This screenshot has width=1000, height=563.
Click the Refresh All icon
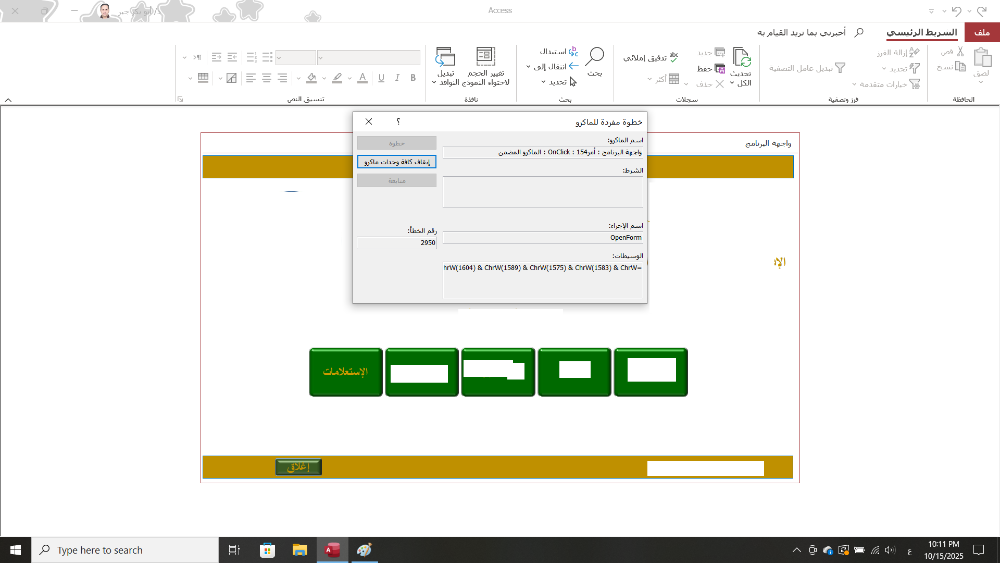coord(741,58)
